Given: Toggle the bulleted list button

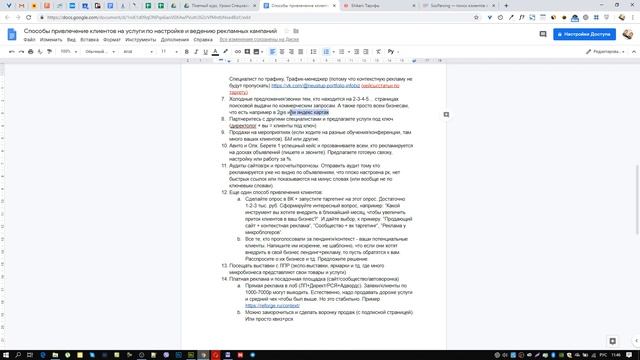Looking at the screenshot, I should (x=342, y=52).
